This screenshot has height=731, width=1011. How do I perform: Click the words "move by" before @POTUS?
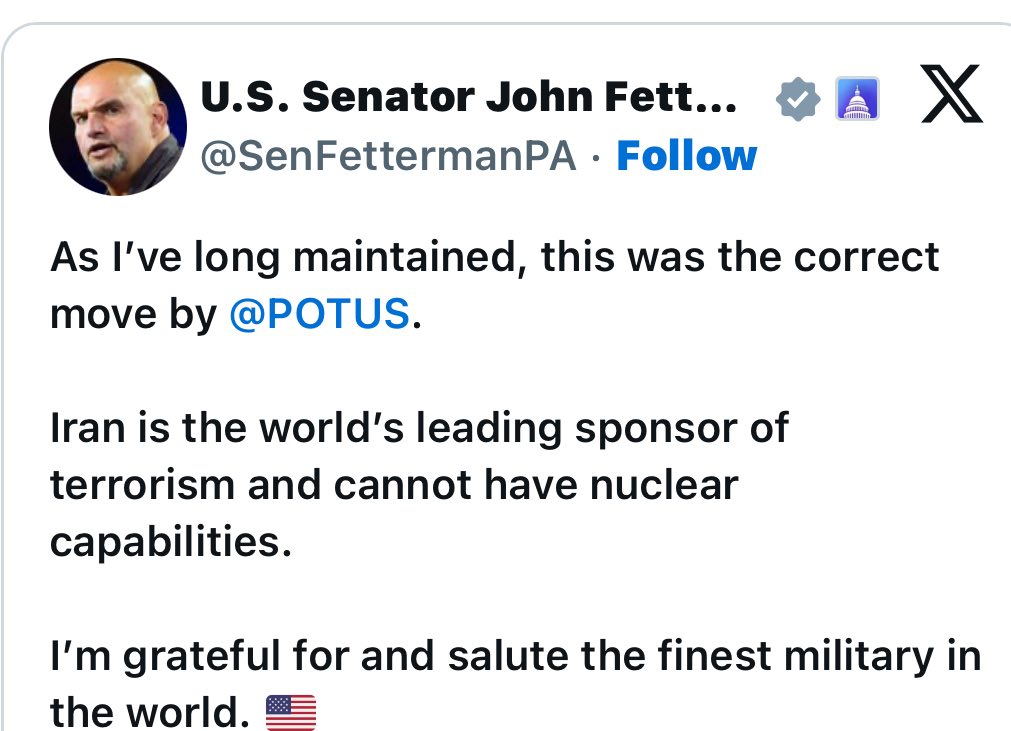(x=133, y=314)
